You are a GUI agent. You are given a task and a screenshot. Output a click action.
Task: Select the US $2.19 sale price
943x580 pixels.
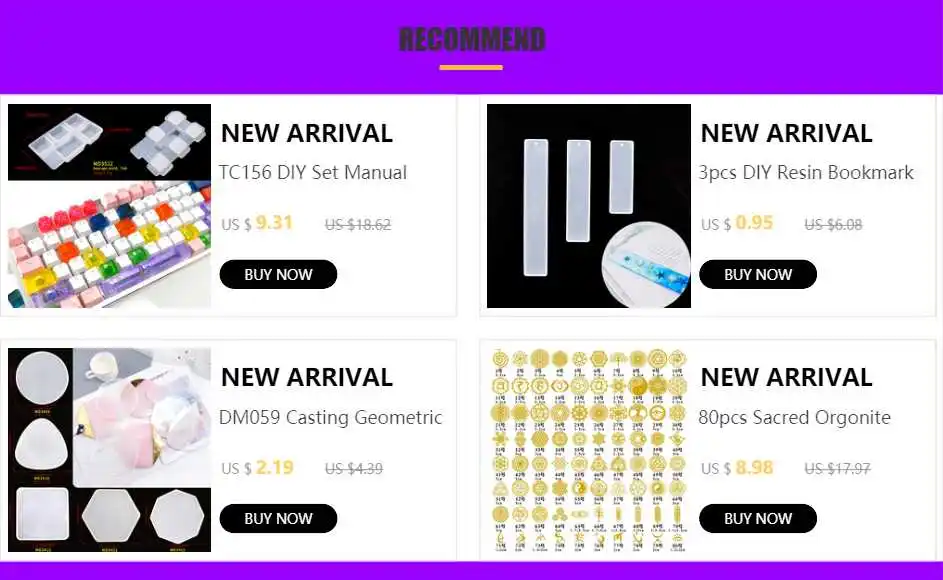coord(257,467)
